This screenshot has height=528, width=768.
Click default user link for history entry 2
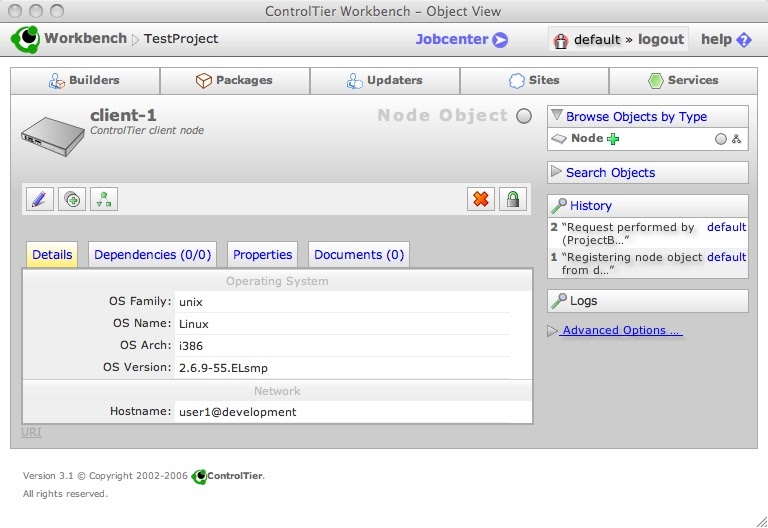point(726,227)
